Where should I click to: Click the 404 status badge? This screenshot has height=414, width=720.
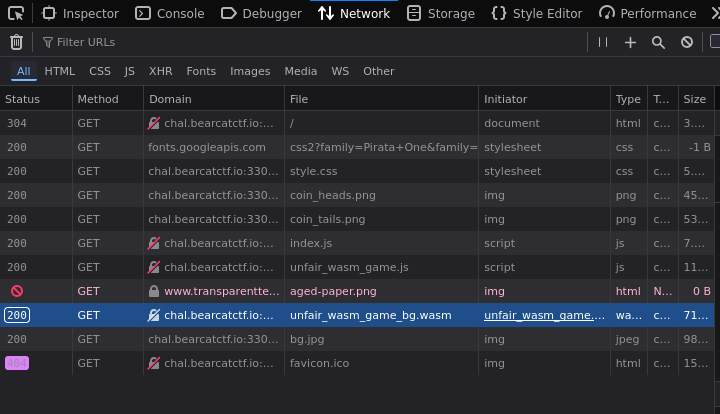pos(17,363)
